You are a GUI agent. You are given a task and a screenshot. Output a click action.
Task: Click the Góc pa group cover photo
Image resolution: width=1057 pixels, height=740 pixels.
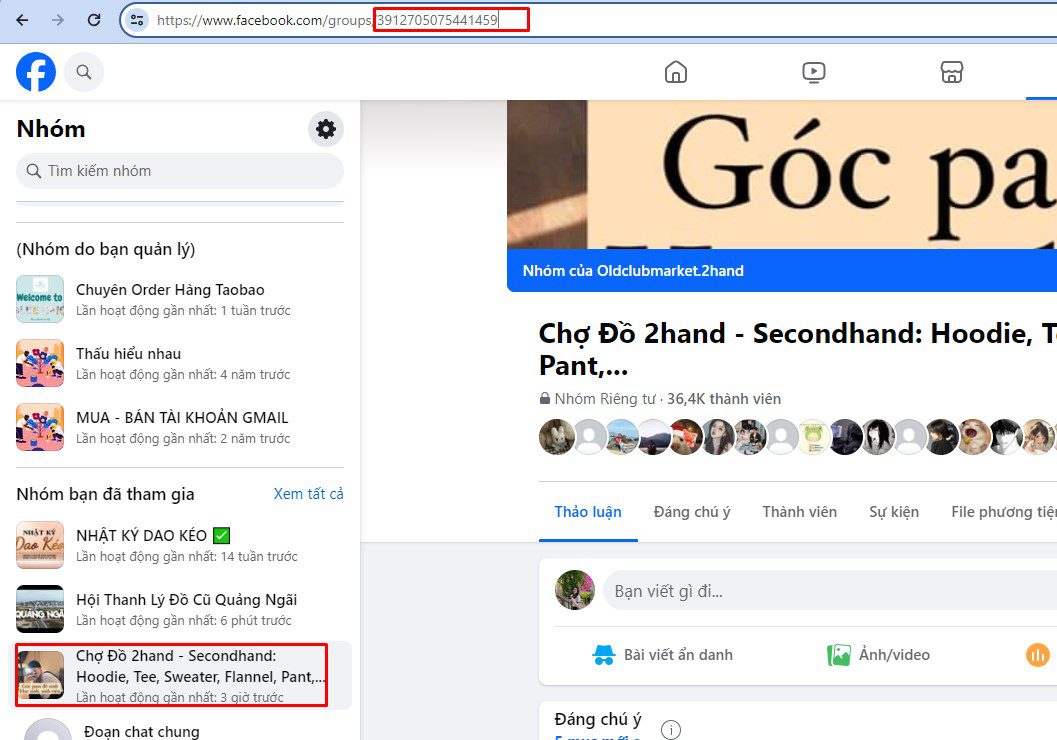pyautogui.click(x=782, y=175)
